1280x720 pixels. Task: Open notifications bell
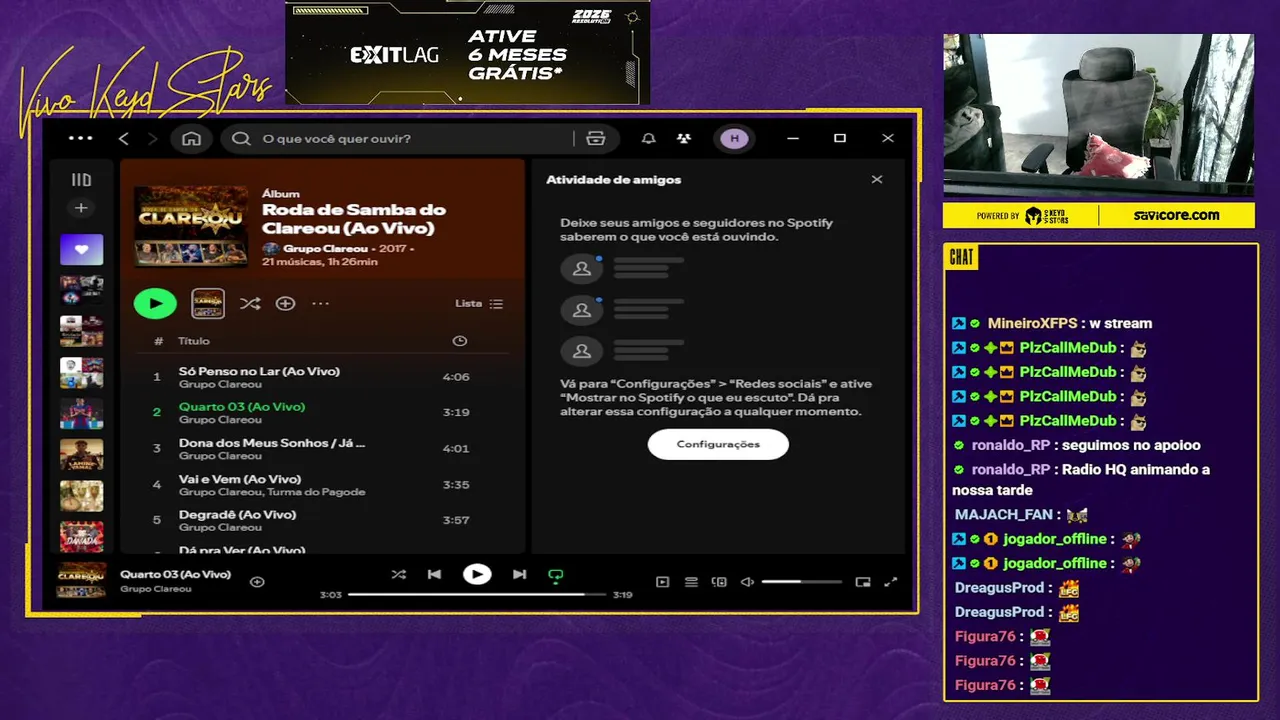coord(648,139)
